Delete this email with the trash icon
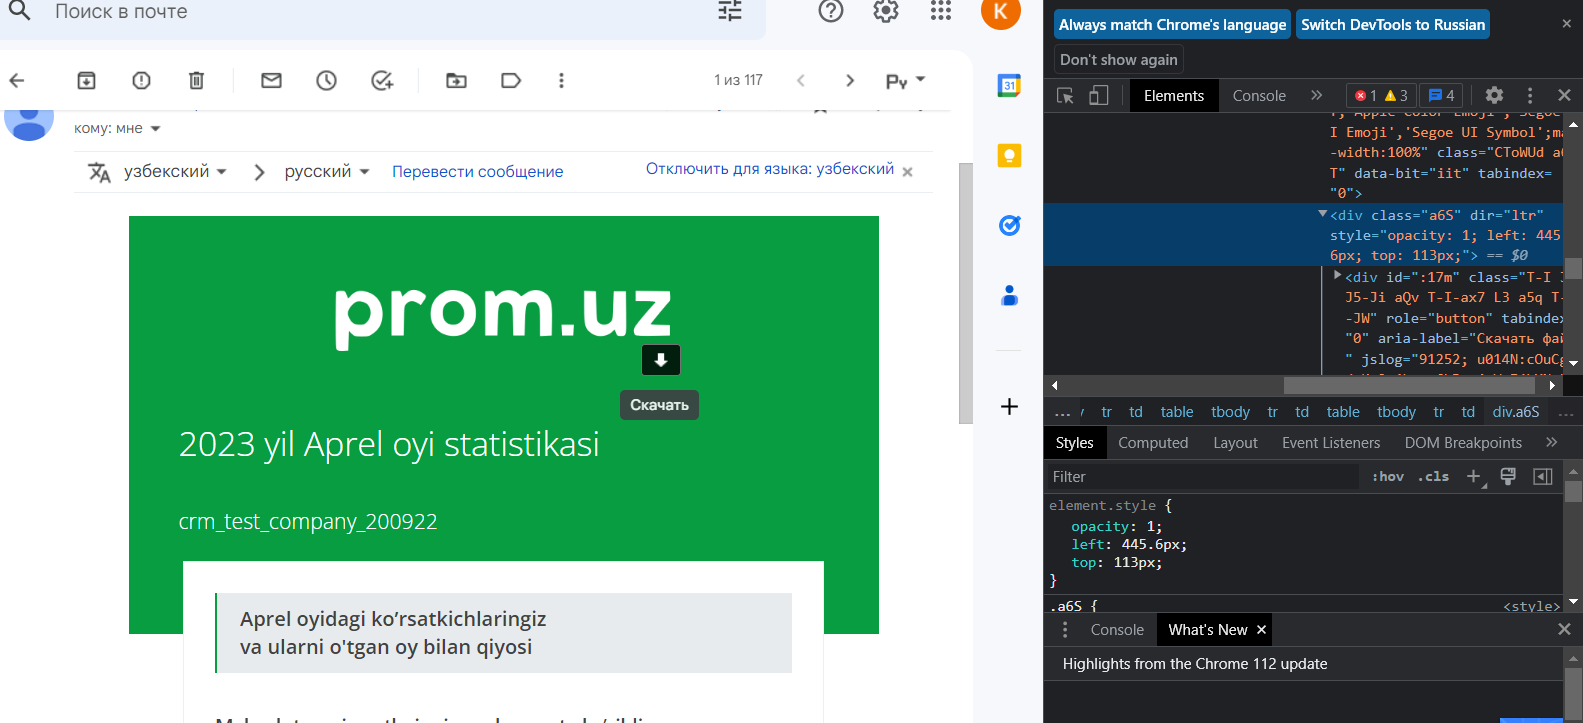 (196, 80)
